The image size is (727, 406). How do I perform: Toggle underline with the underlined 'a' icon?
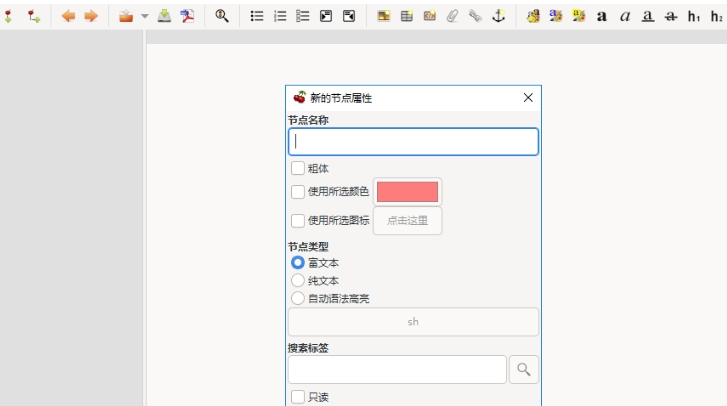[648, 17]
